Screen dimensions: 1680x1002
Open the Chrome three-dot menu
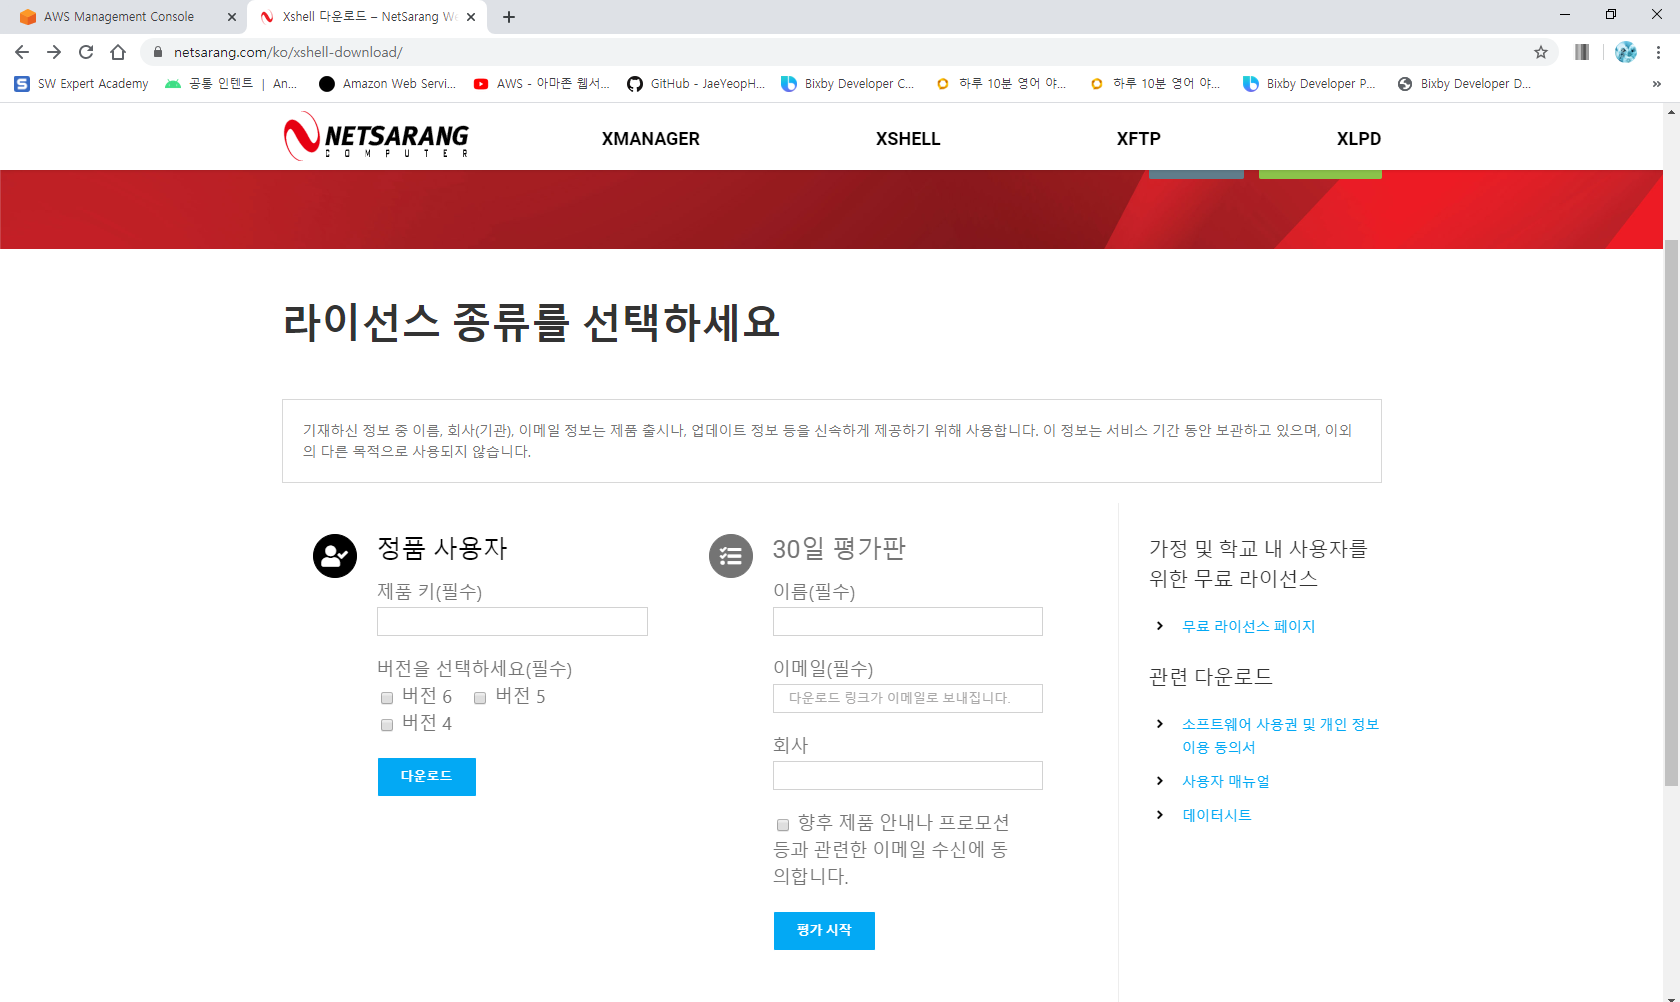point(1658,52)
